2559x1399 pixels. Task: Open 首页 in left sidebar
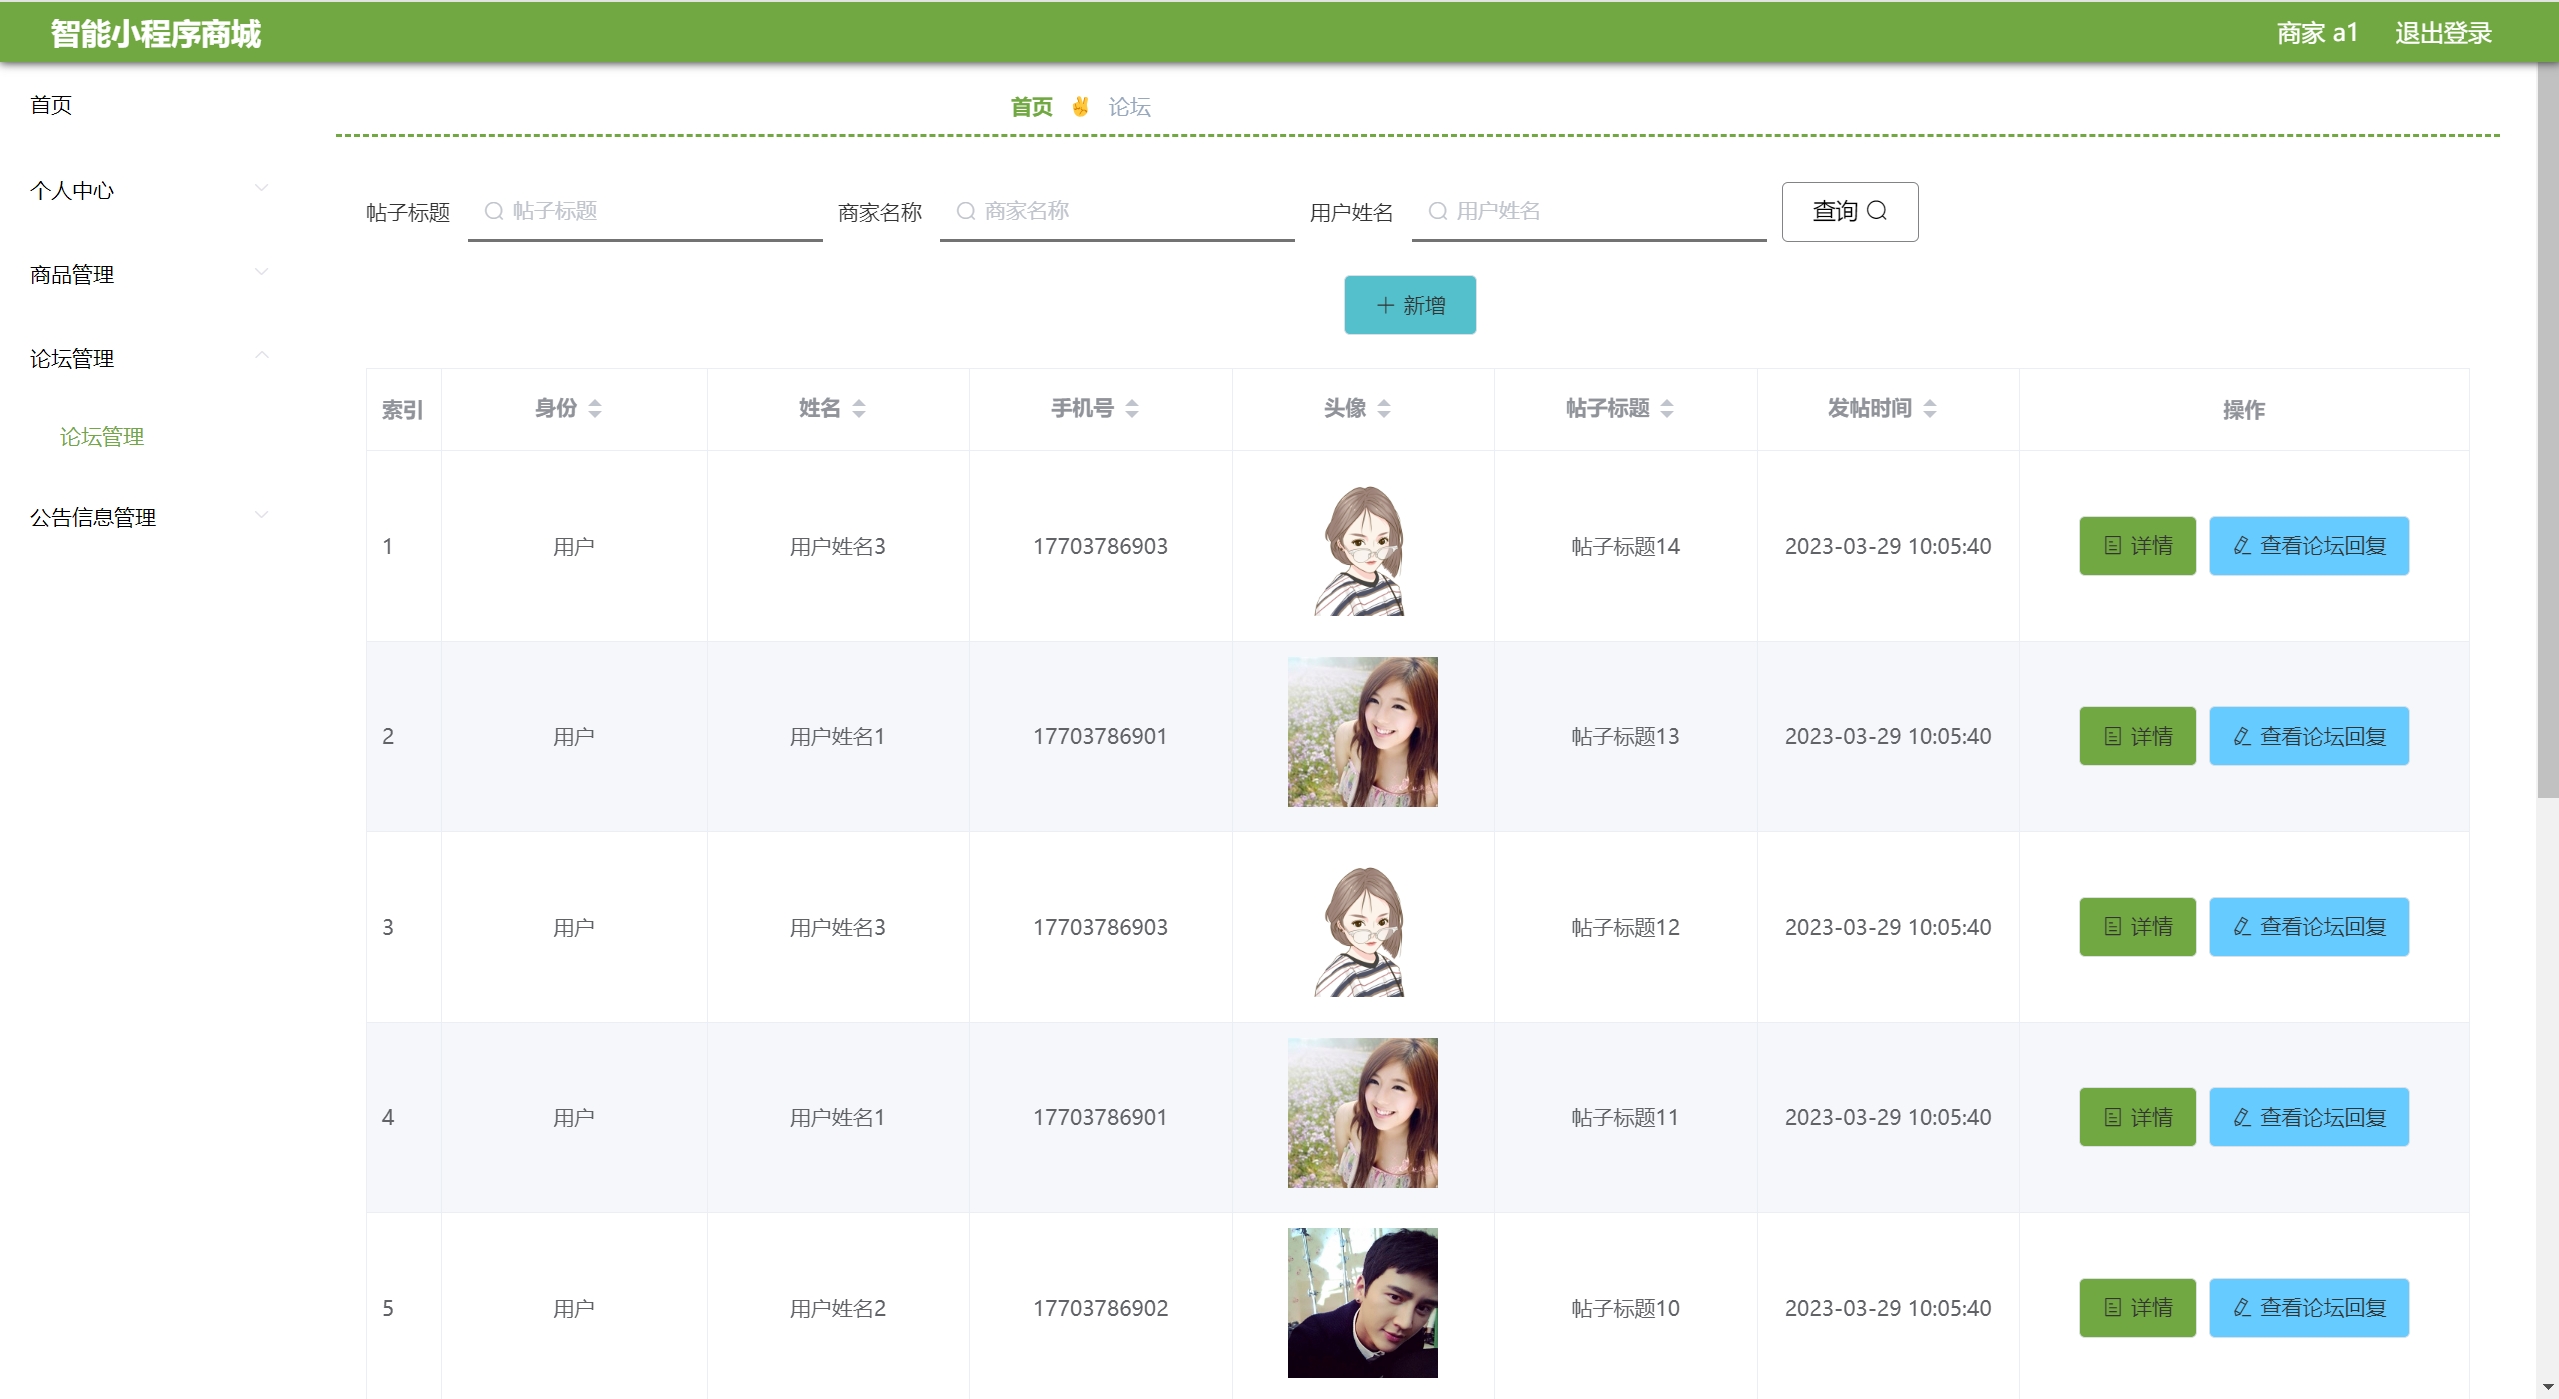pos(51,105)
